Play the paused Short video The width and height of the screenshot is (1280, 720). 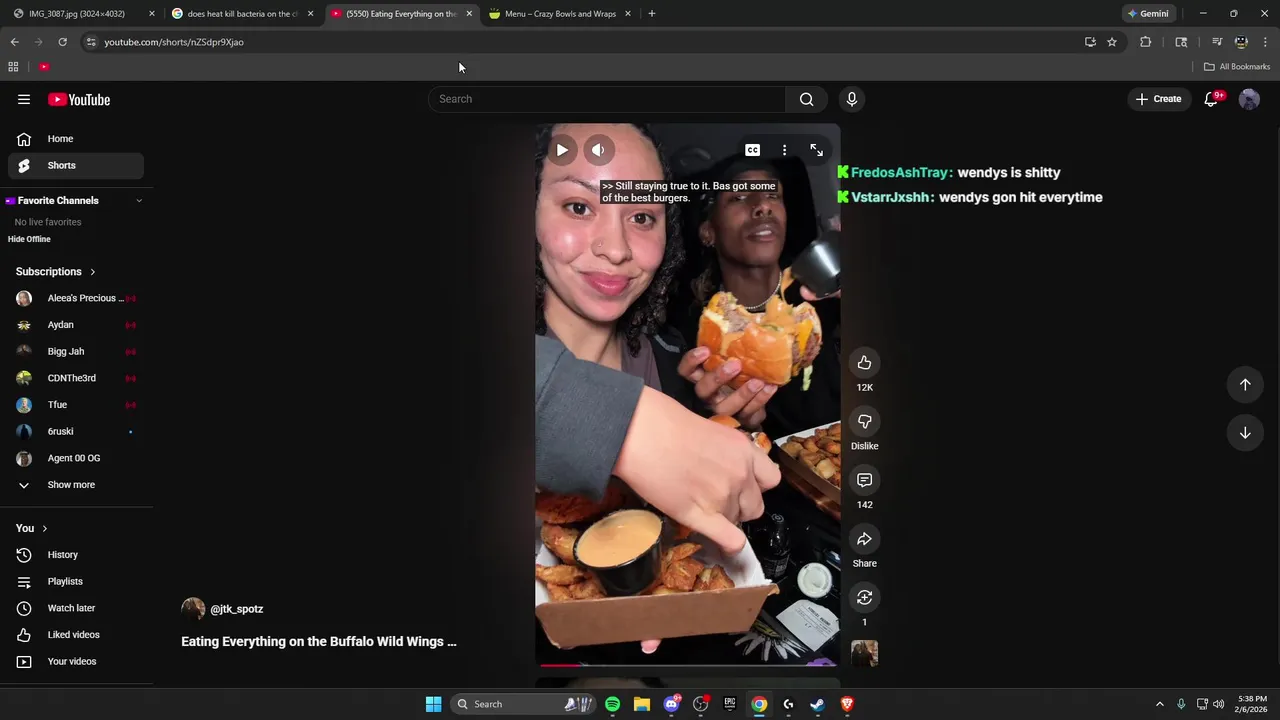coord(562,150)
